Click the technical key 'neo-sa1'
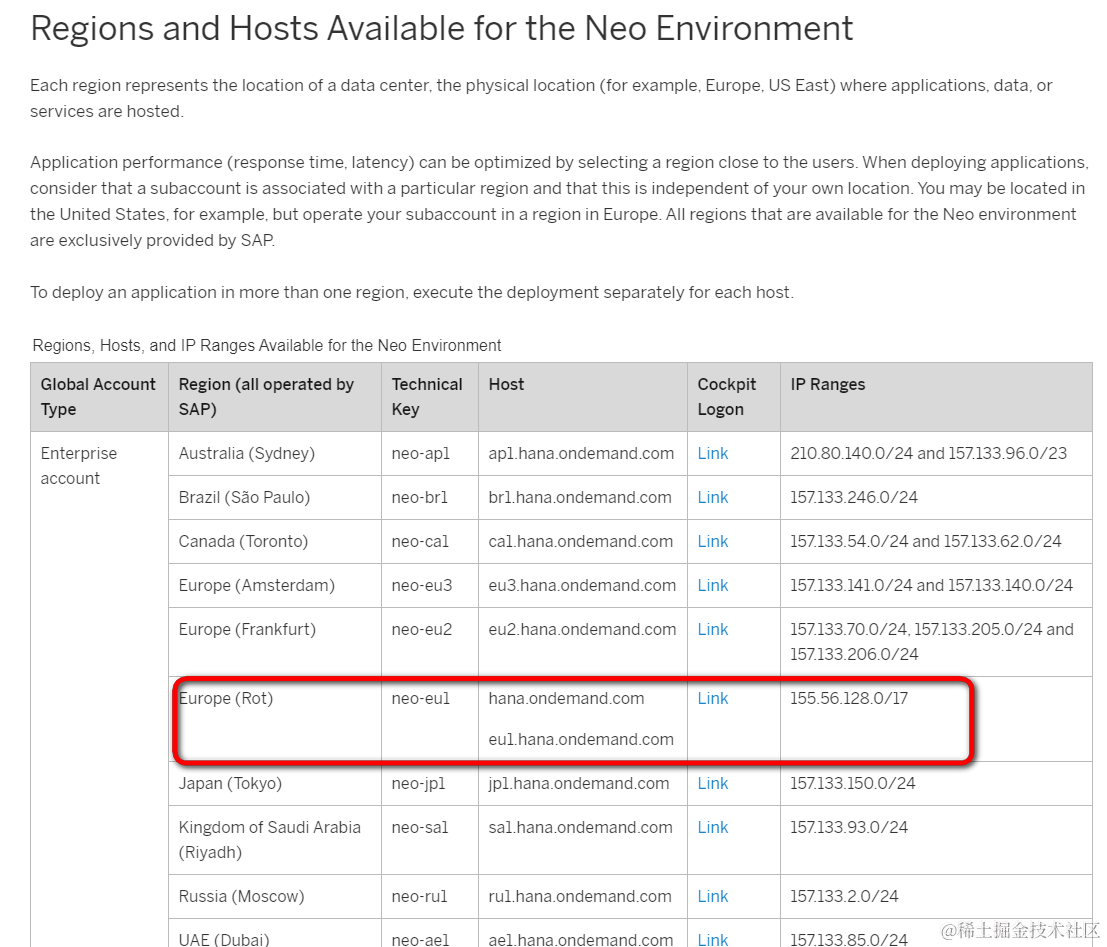 [420, 827]
